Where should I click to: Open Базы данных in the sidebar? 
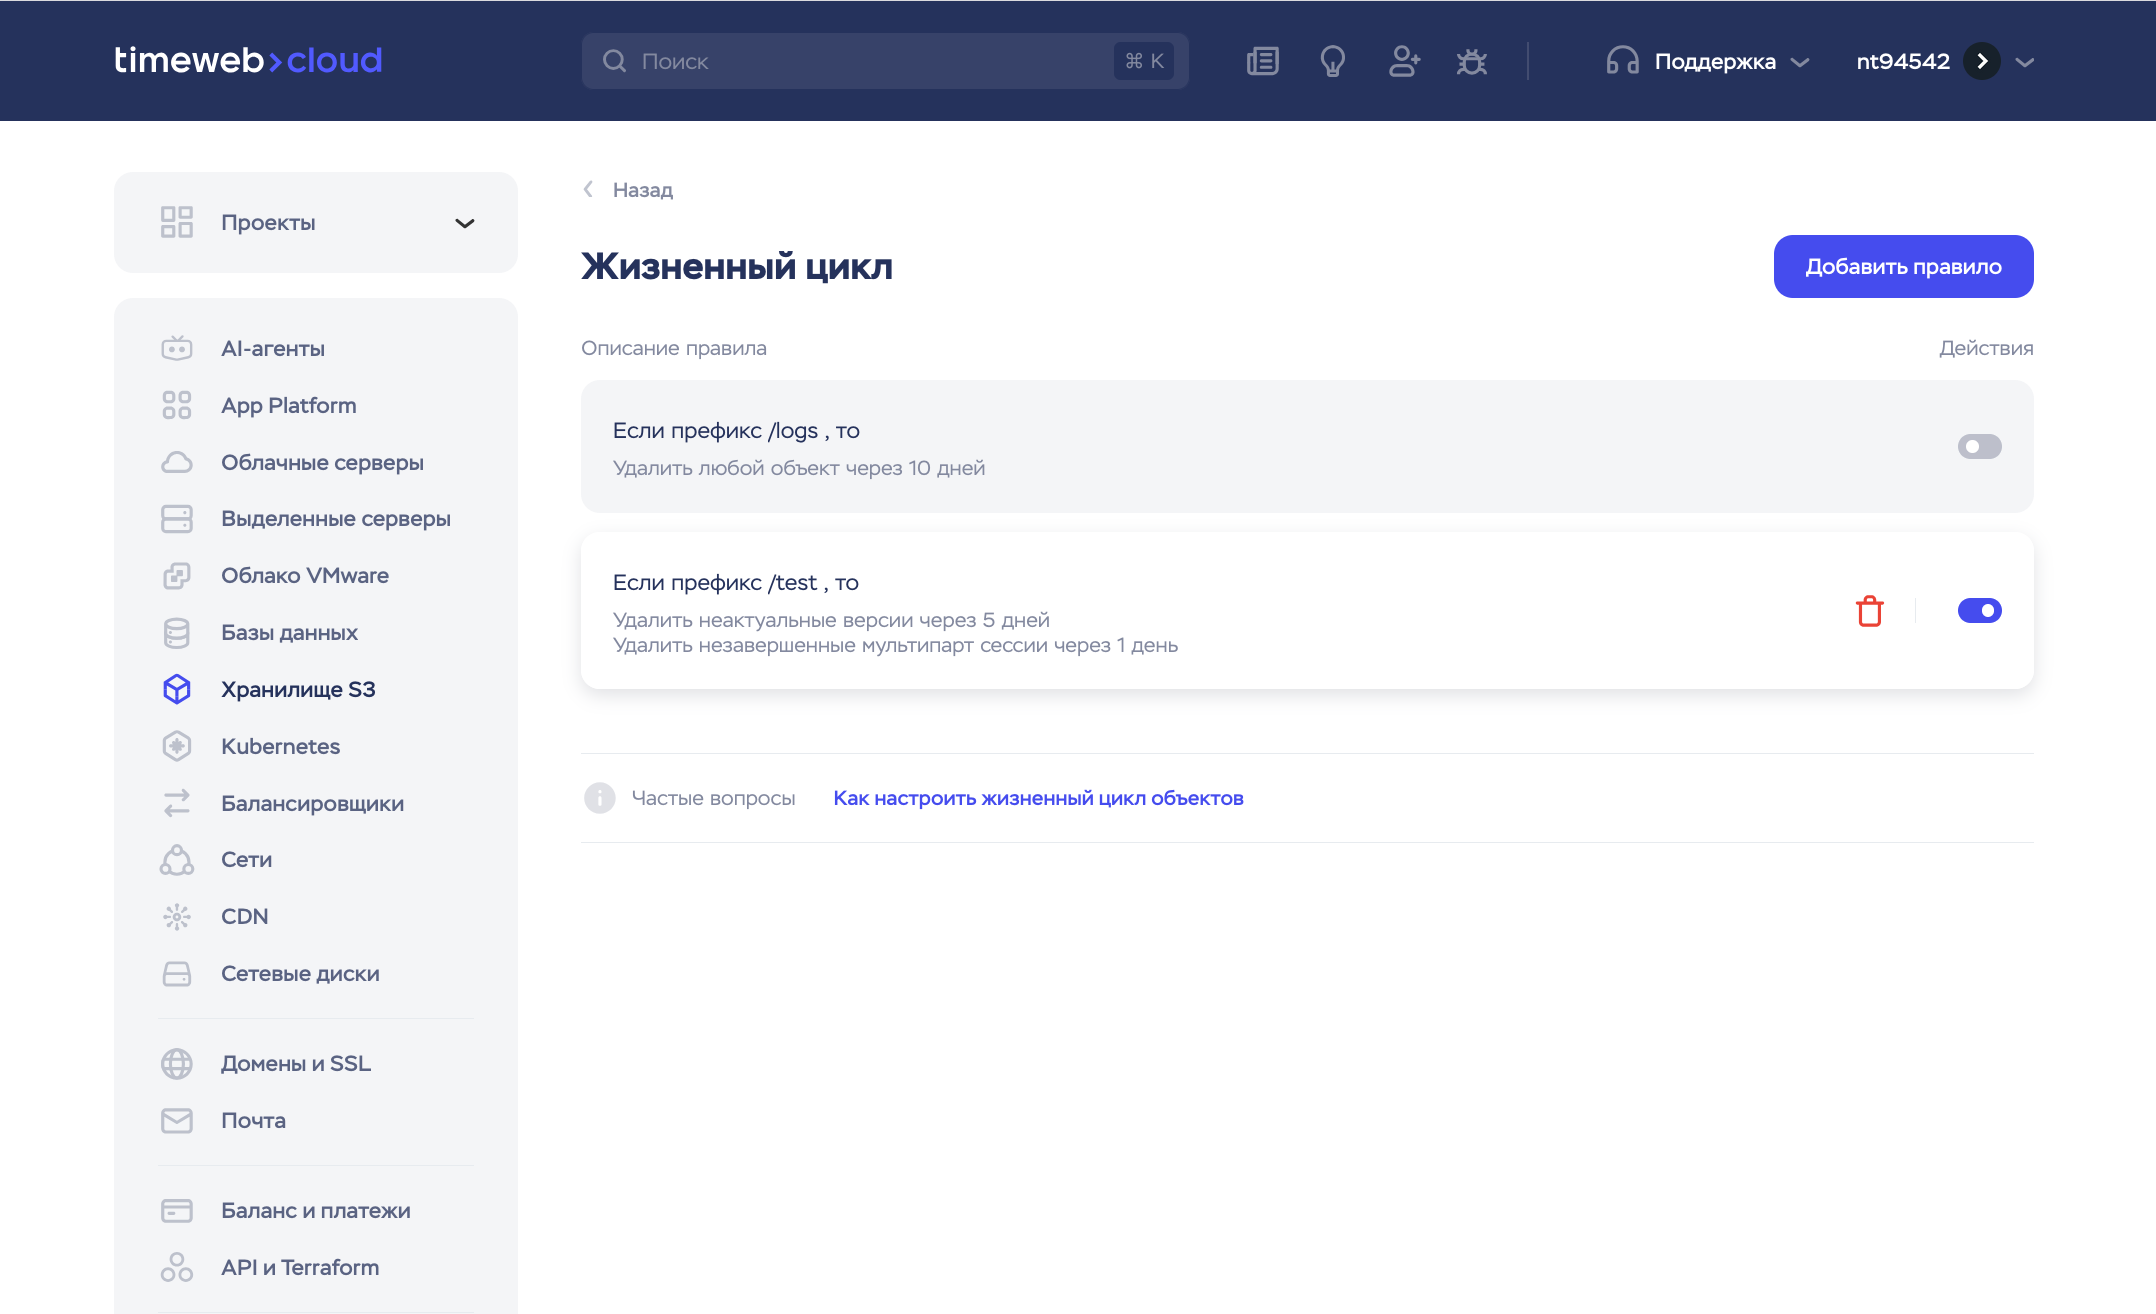tap(289, 633)
